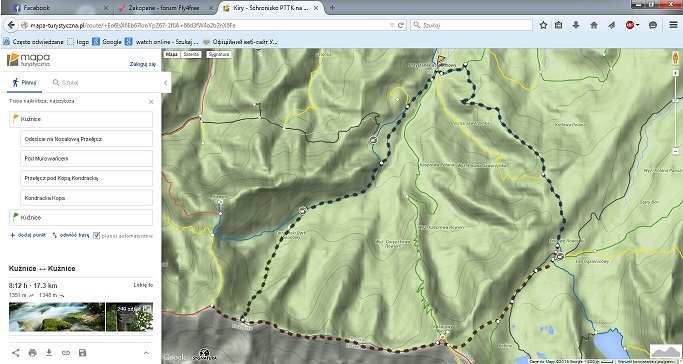
Task: Click 'odwróć trasę' link
Action: (x=71, y=235)
